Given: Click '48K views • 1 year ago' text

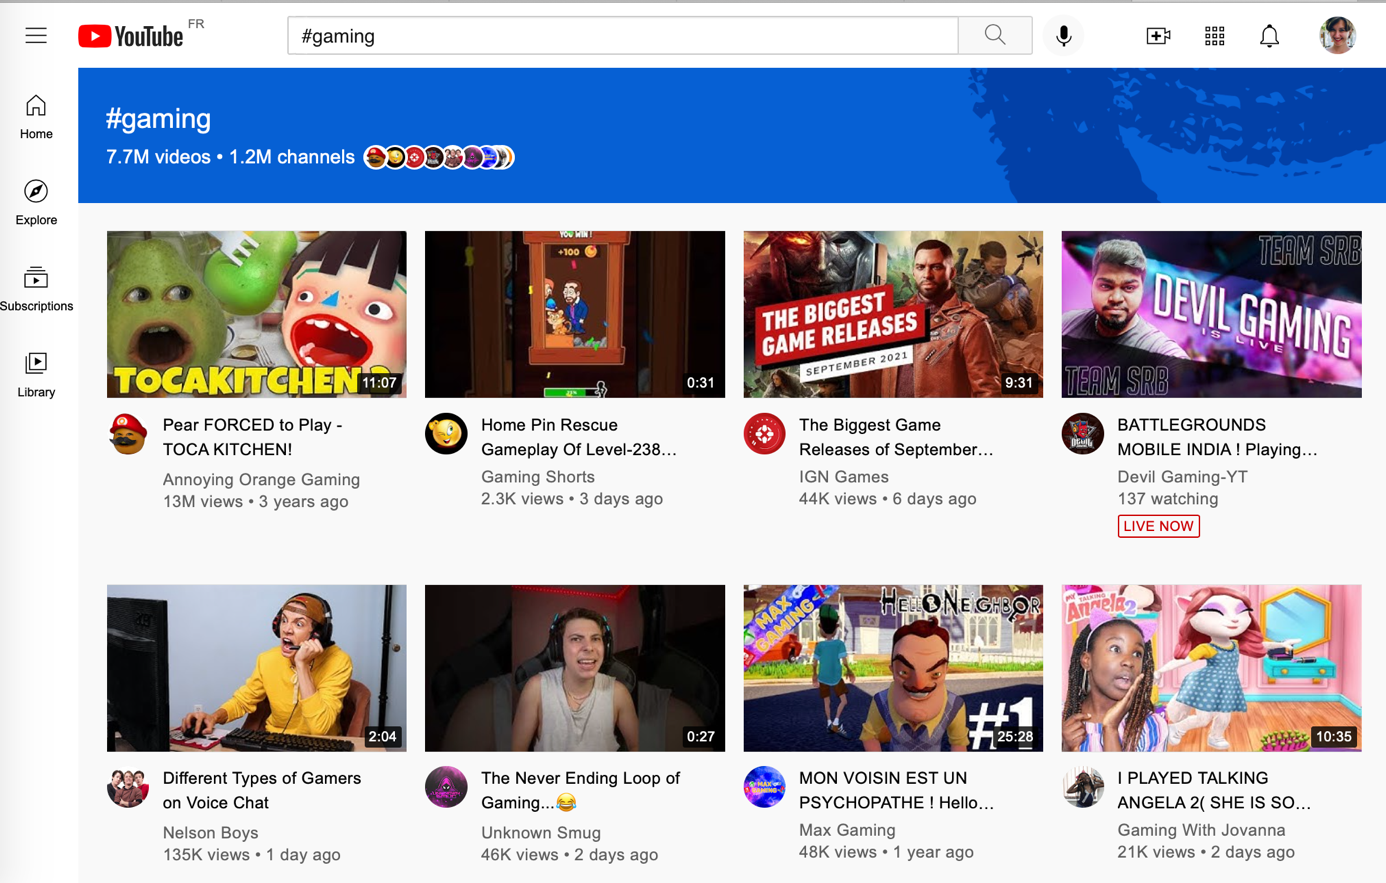Looking at the screenshot, I should click(x=886, y=852).
